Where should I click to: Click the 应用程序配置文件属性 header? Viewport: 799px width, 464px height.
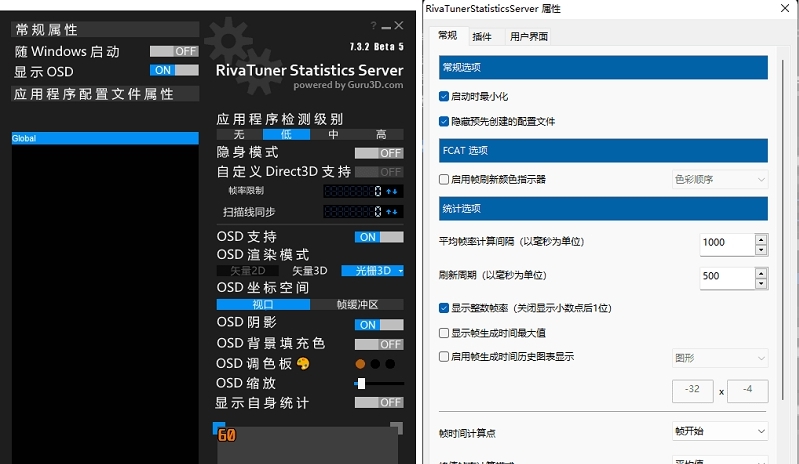(x=105, y=94)
